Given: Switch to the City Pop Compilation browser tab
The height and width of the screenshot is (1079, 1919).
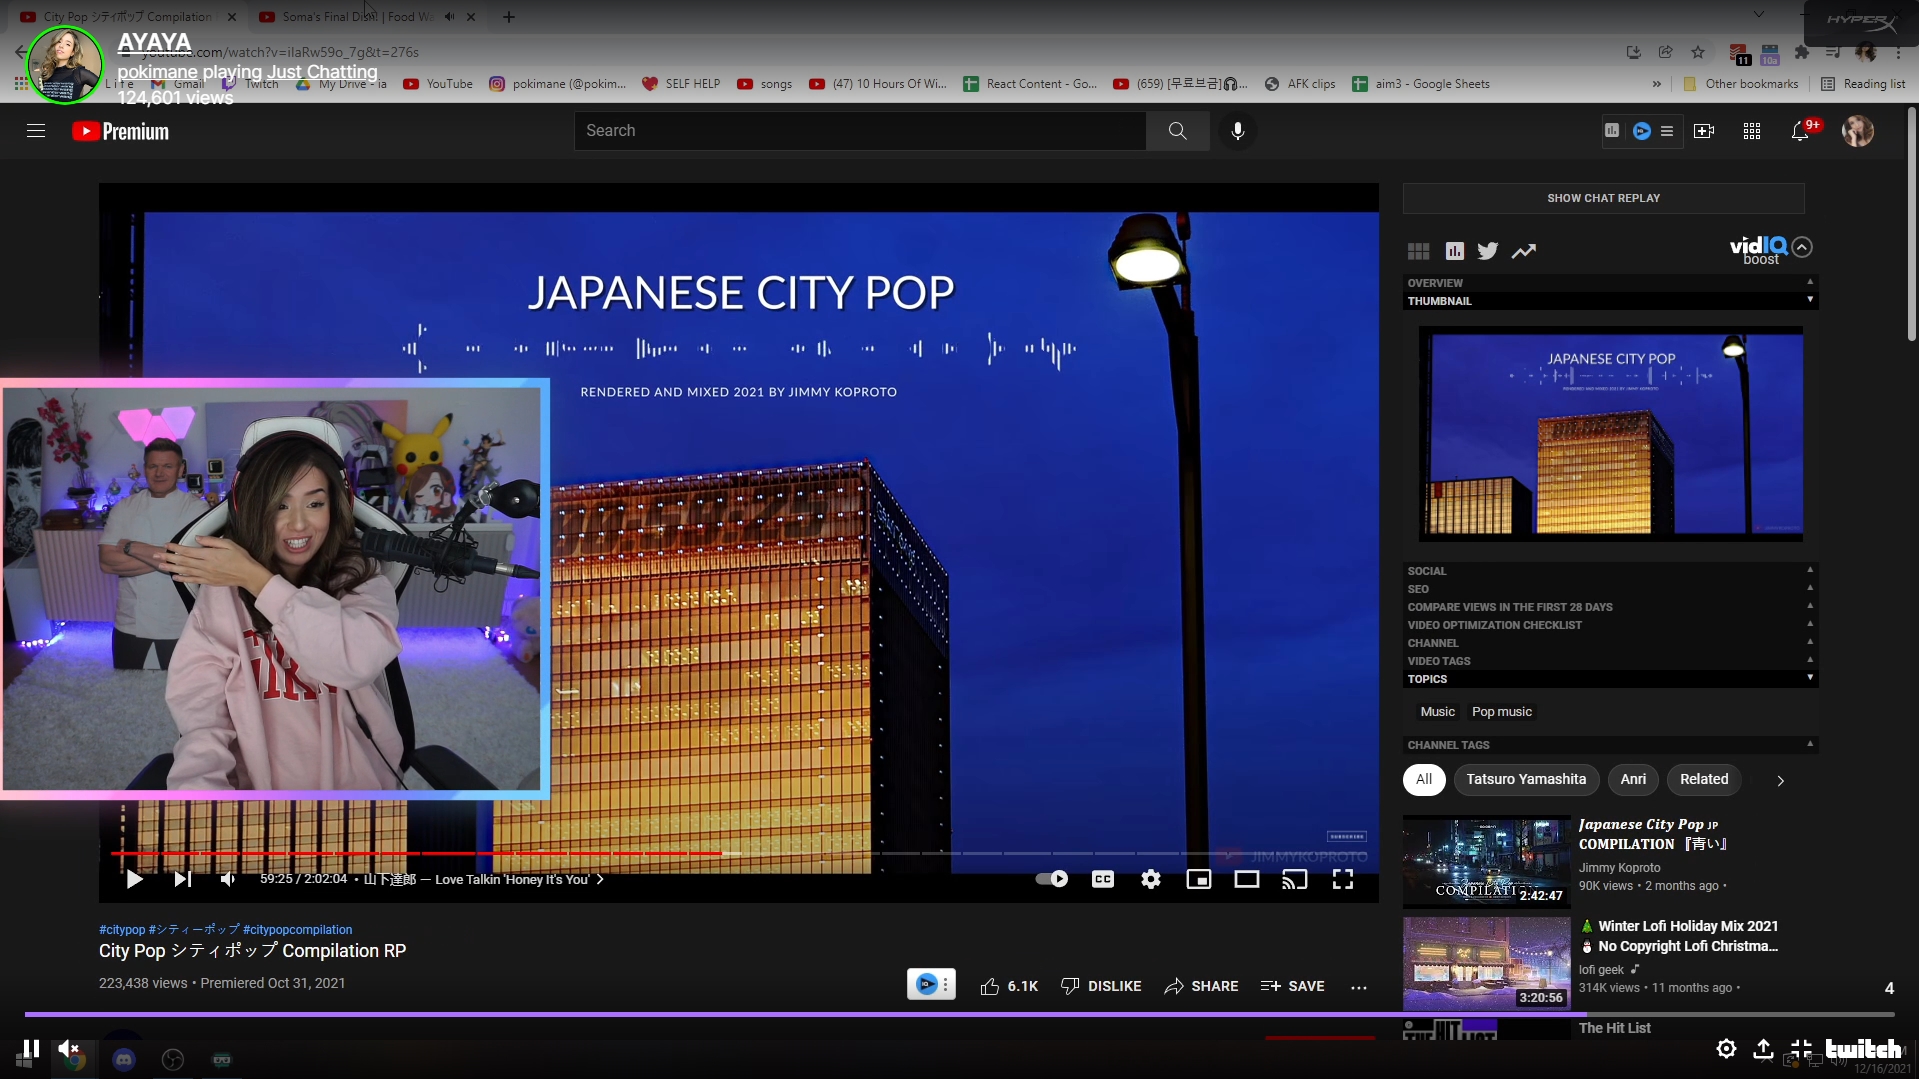Looking at the screenshot, I should [x=128, y=16].
